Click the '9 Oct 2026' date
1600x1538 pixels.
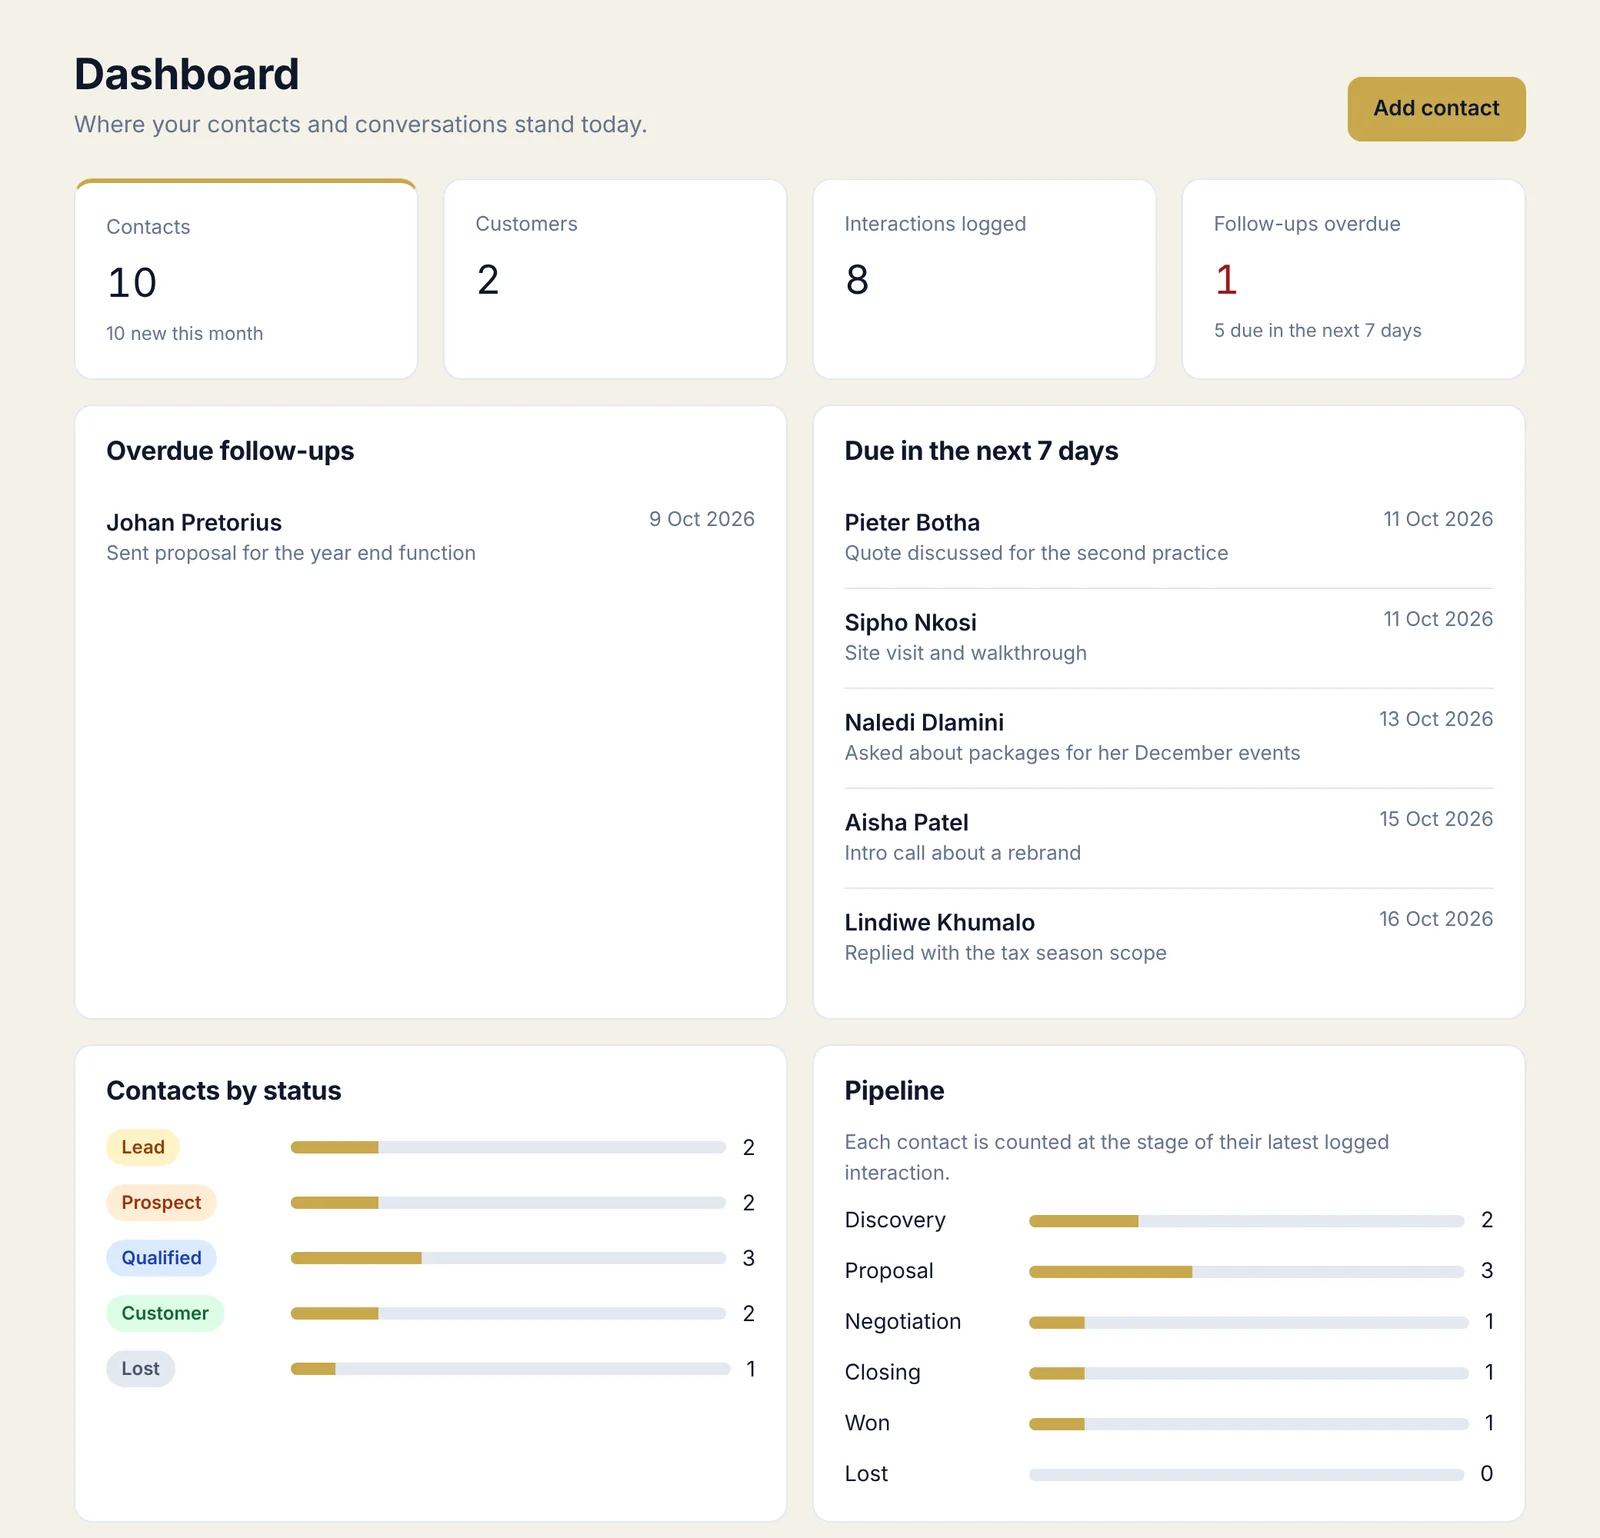[702, 519]
